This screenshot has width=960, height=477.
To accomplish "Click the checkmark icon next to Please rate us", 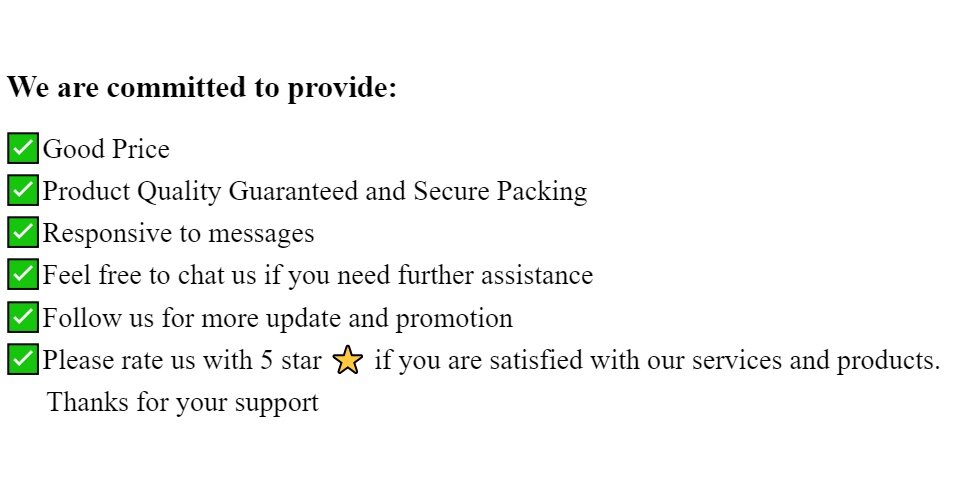I will (x=23, y=359).
